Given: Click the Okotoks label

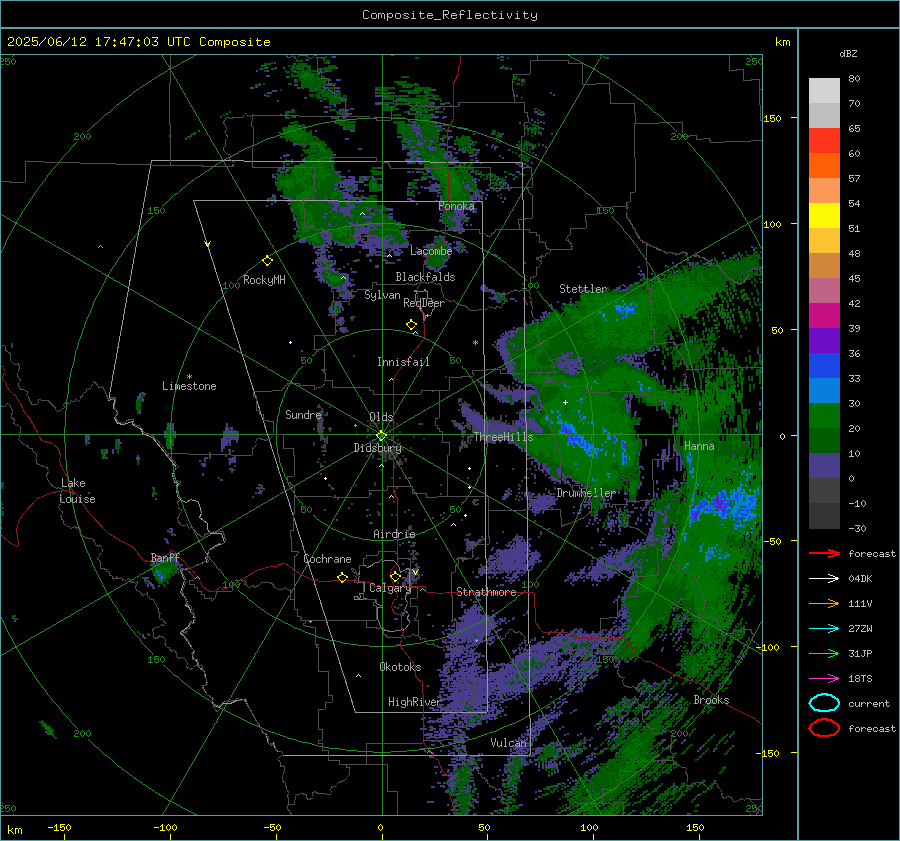Looking at the screenshot, I should (400, 667).
